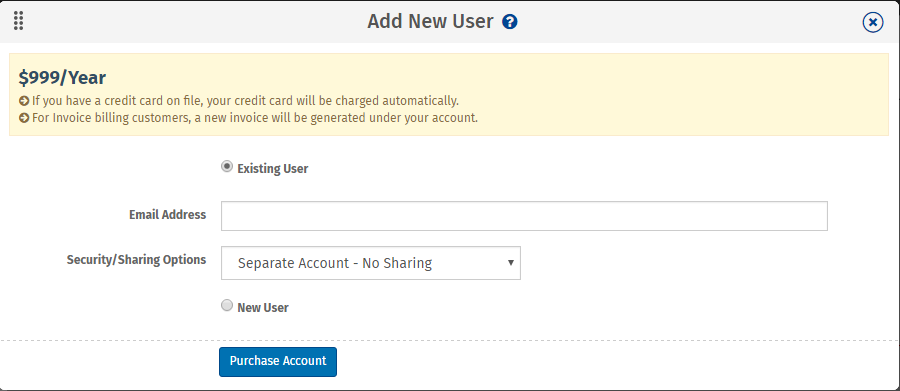Click the dotted drag handle grip icon

click(18, 21)
